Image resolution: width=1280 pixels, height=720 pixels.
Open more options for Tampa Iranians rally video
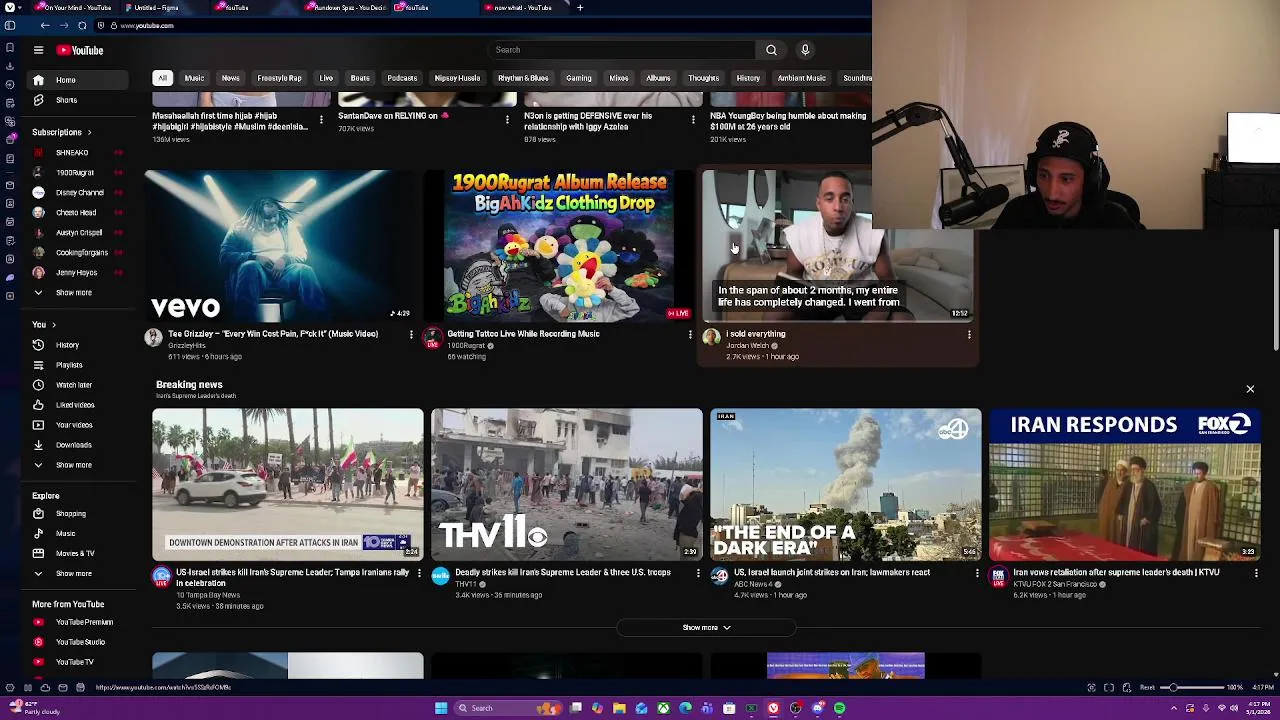(x=419, y=574)
